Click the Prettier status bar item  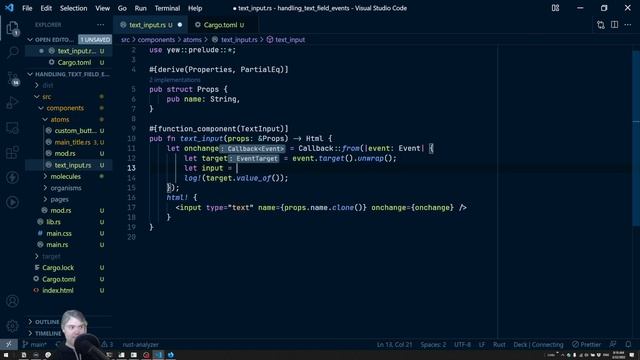point(587,344)
